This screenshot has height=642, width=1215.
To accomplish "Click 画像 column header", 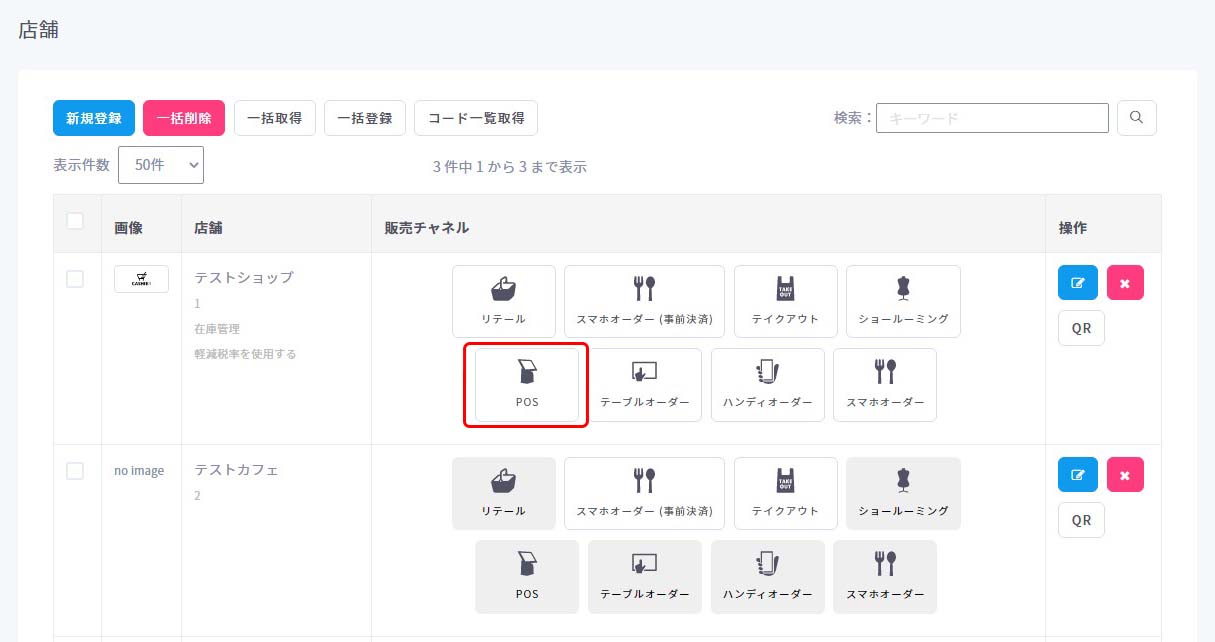I will pyautogui.click(x=129, y=228).
